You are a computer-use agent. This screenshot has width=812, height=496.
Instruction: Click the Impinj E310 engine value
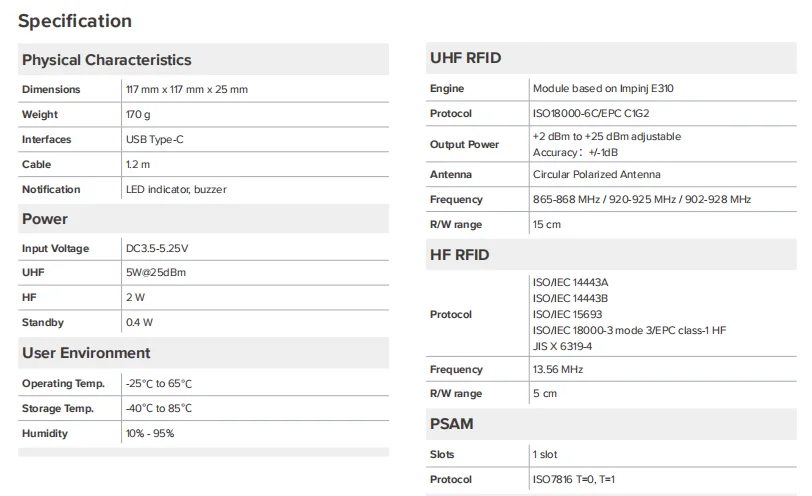[x=603, y=89]
